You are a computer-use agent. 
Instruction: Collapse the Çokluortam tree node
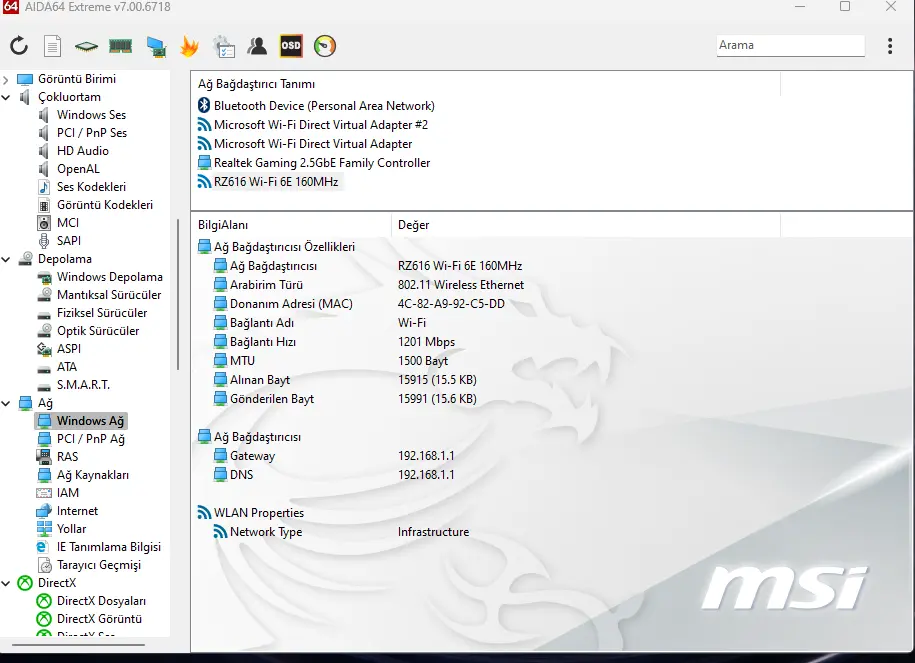click(x=6, y=97)
